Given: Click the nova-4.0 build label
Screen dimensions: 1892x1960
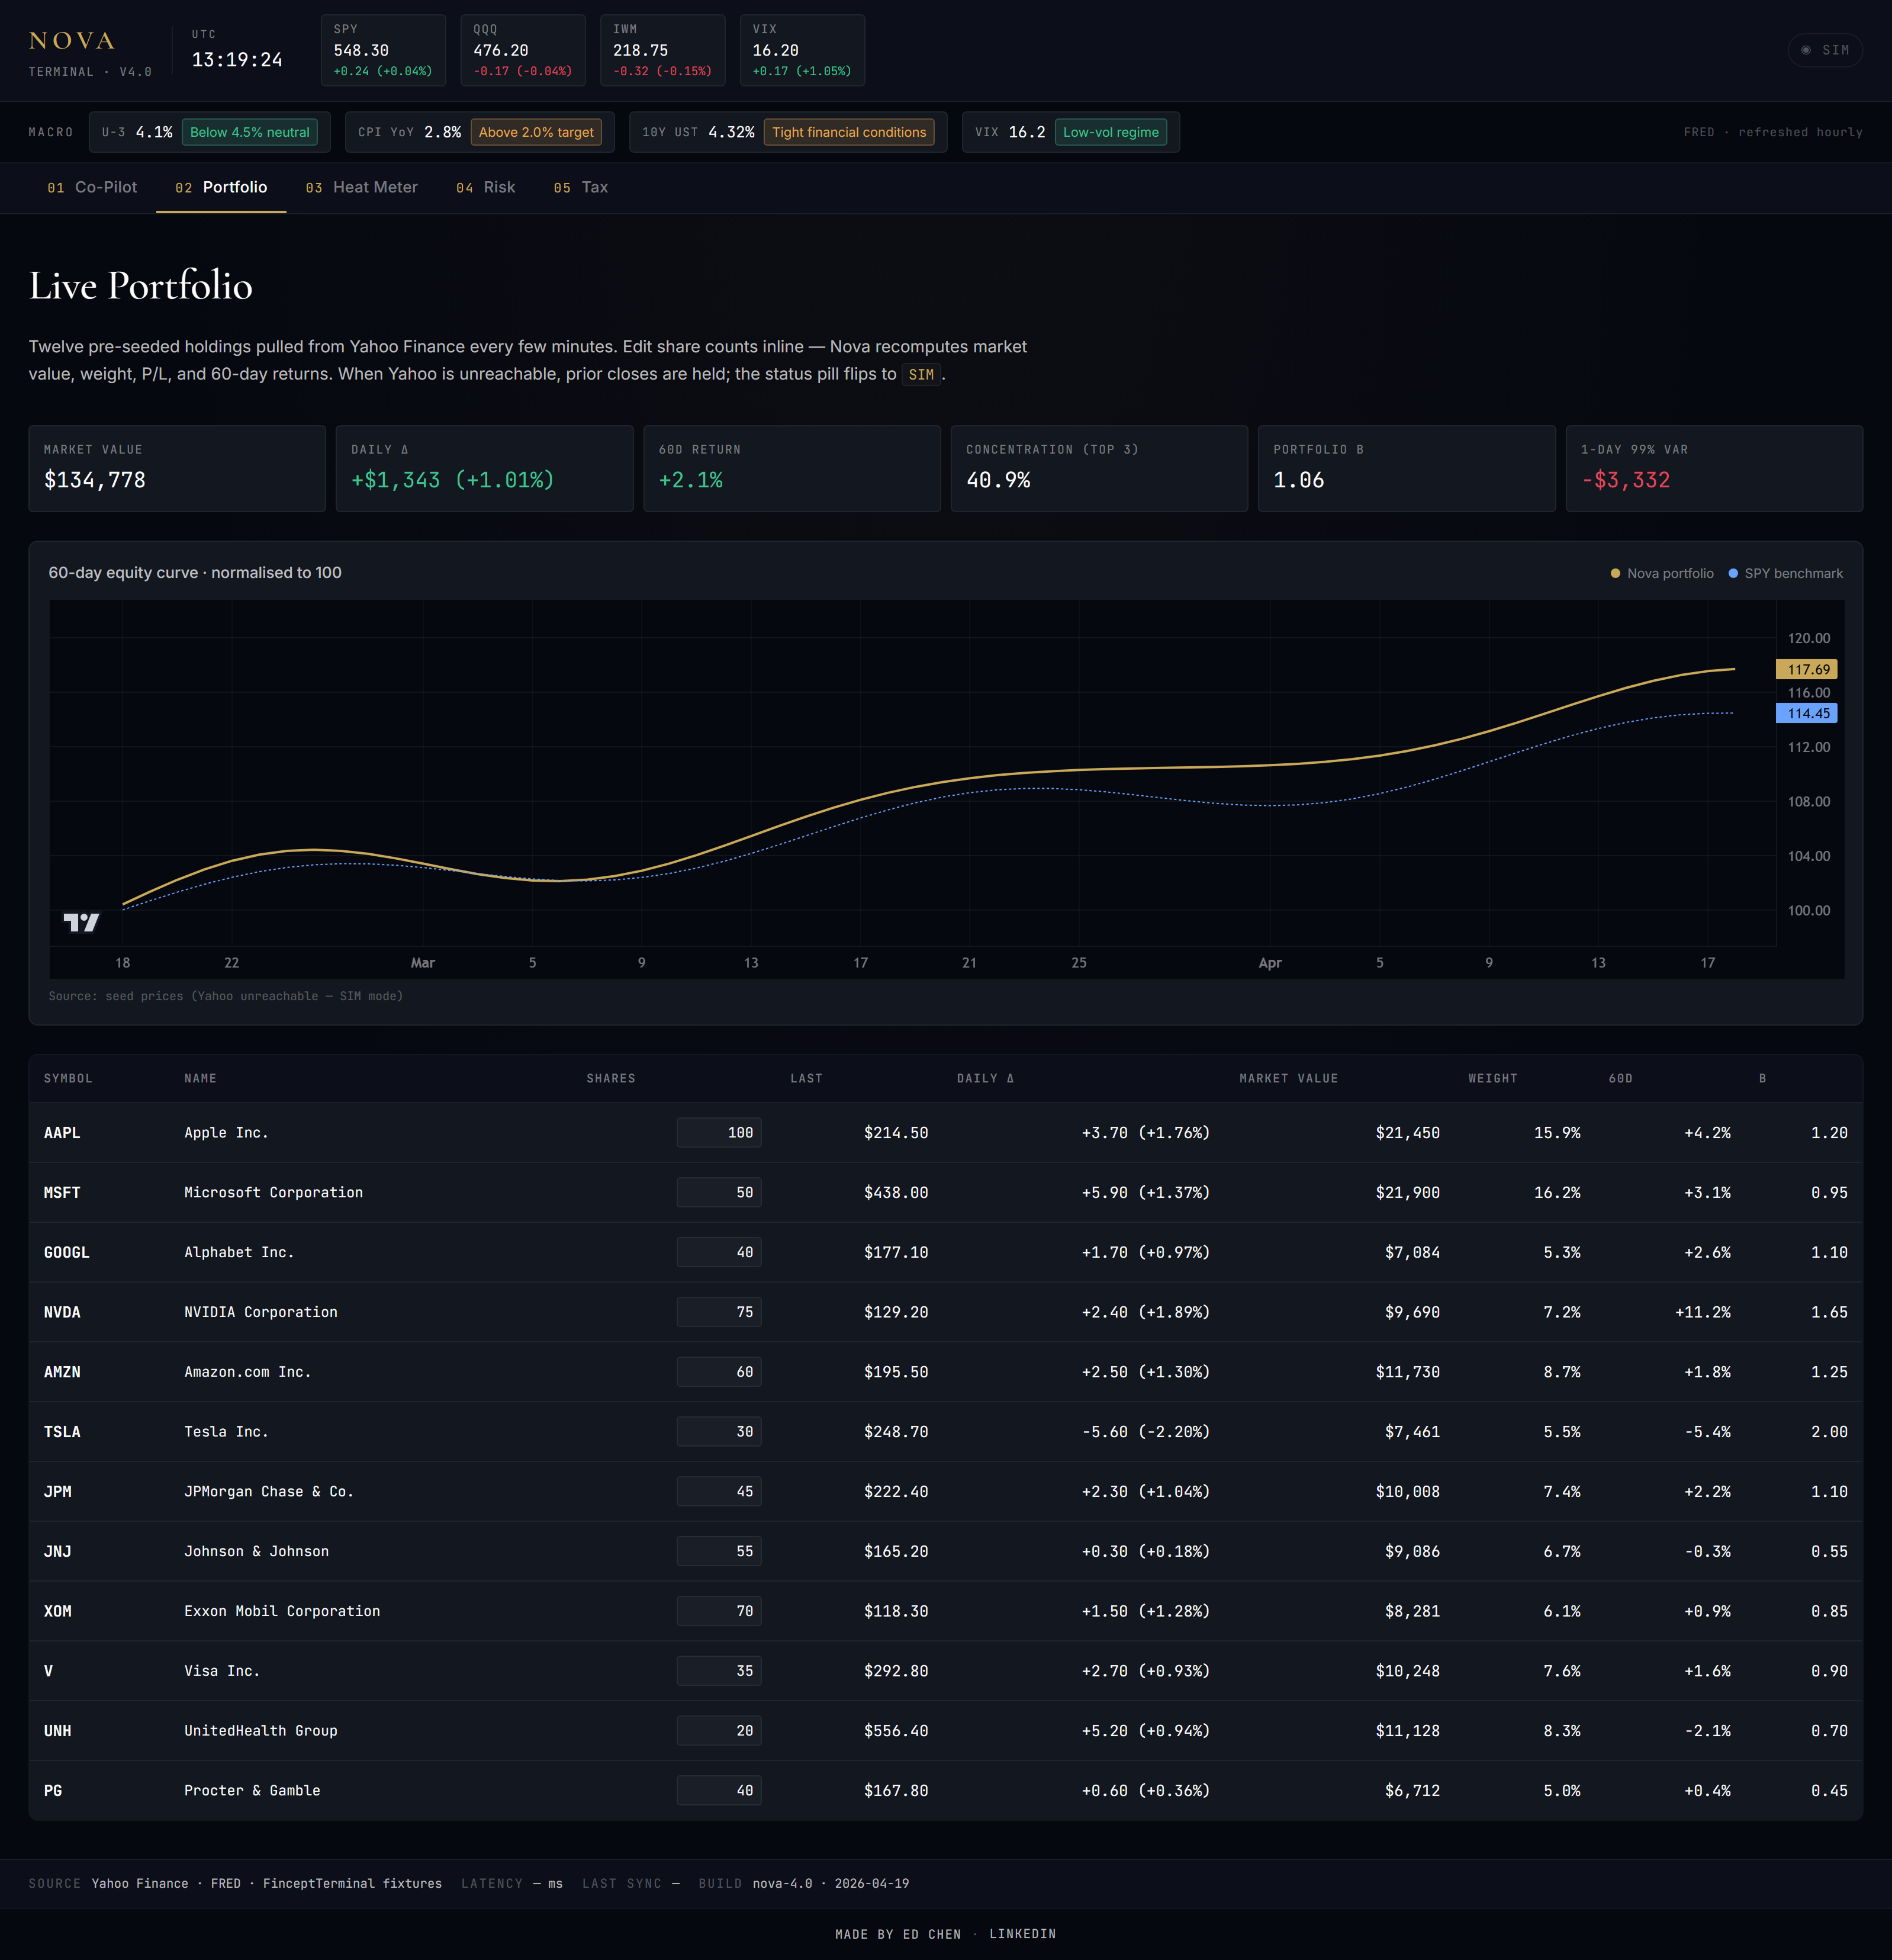Looking at the screenshot, I should [x=830, y=1883].
